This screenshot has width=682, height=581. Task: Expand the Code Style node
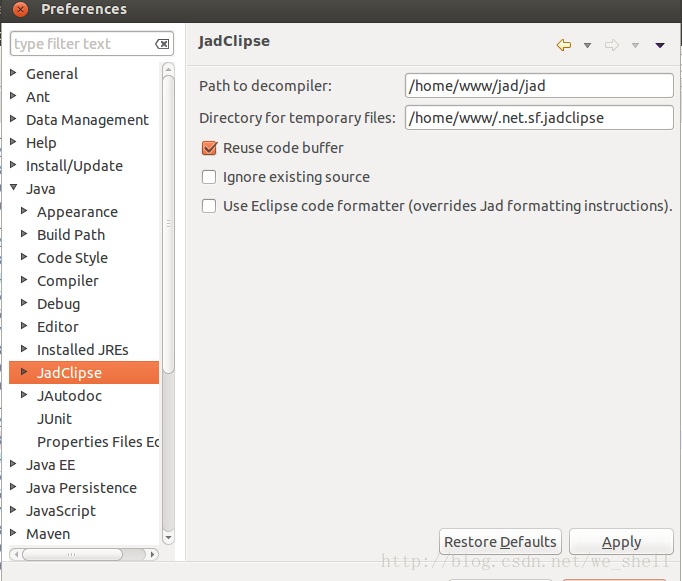(24, 257)
